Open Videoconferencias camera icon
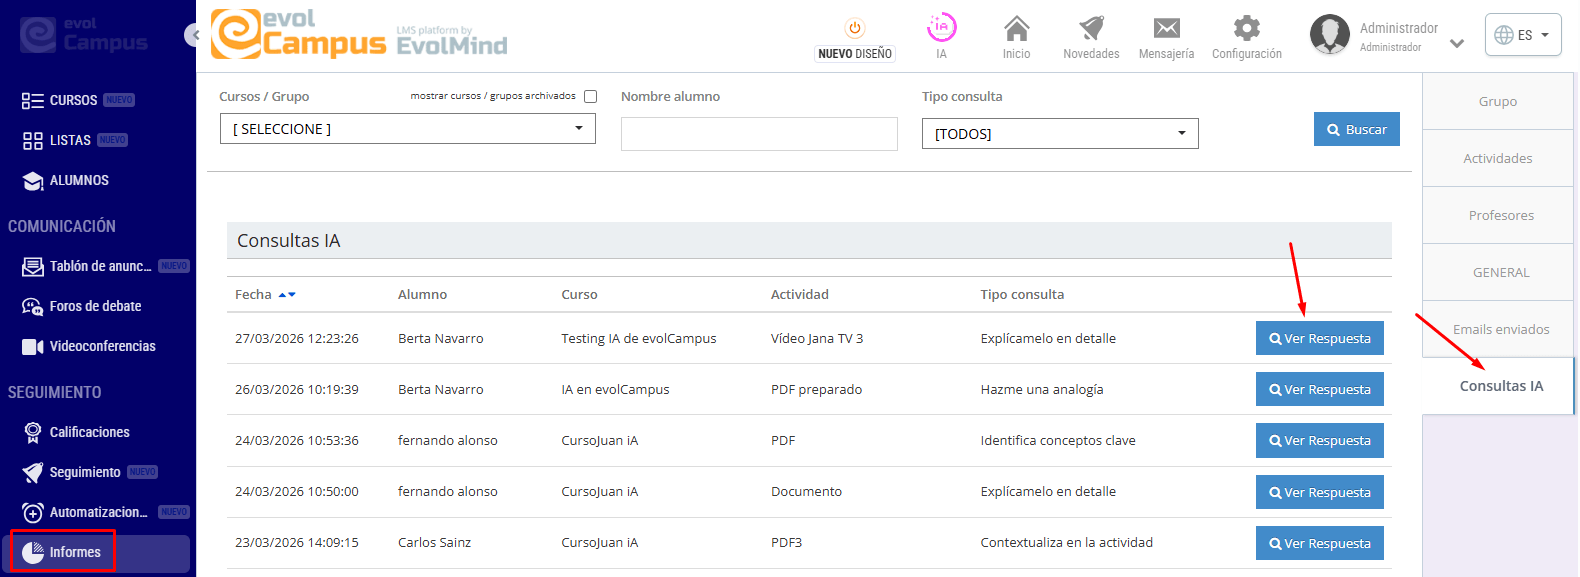Screen dimensions: 1580x577 (33, 347)
